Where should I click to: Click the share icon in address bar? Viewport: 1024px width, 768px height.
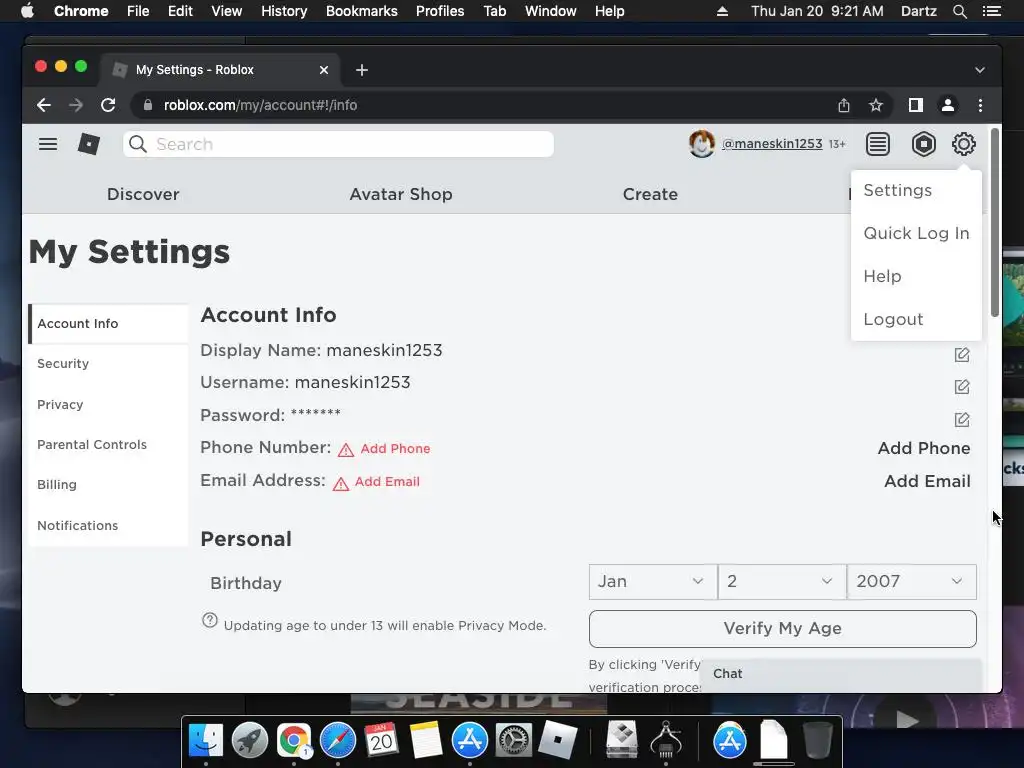coord(844,105)
